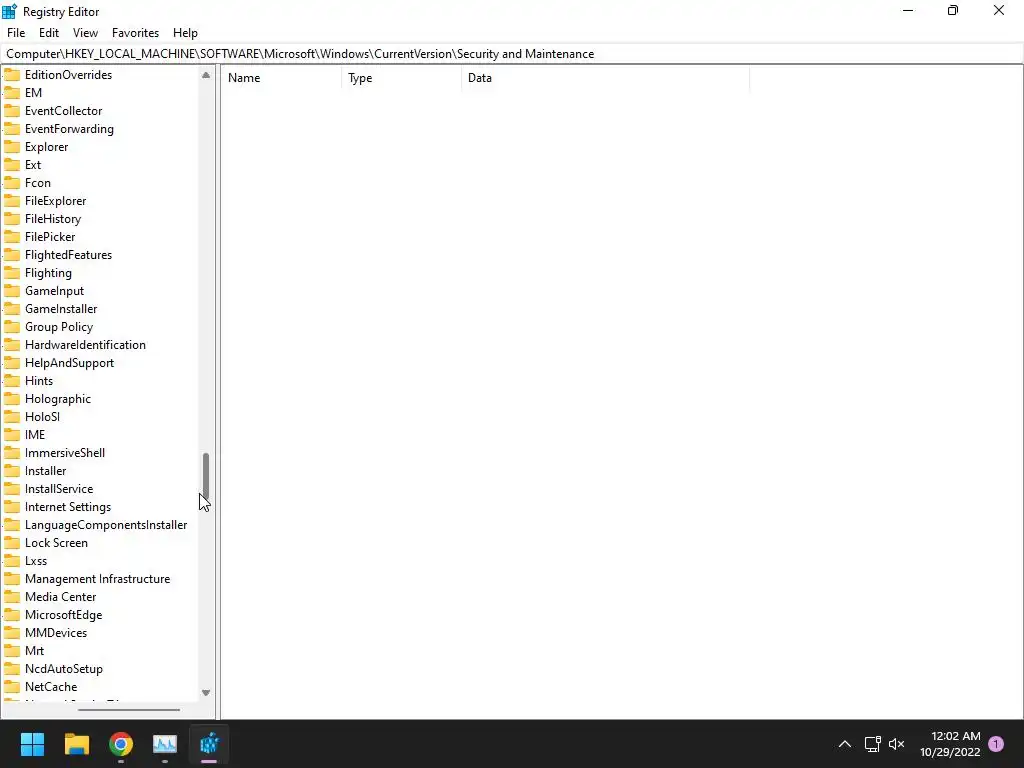Open the File menu
1024x768 pixels.
pos(16,33)
